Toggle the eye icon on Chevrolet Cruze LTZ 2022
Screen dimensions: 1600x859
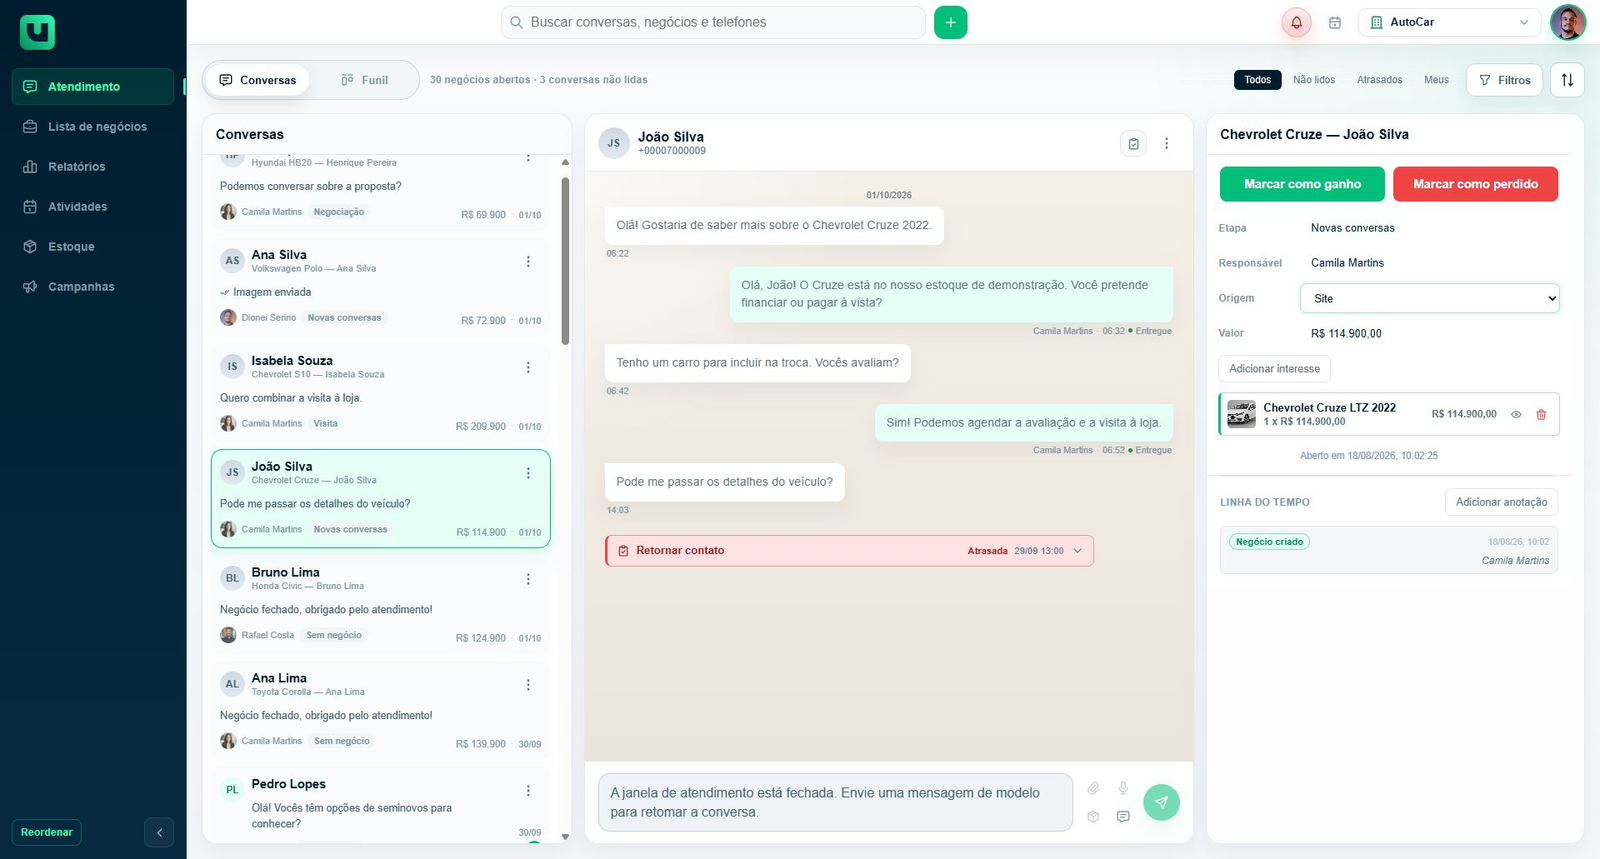click(x=1516, y=414)
